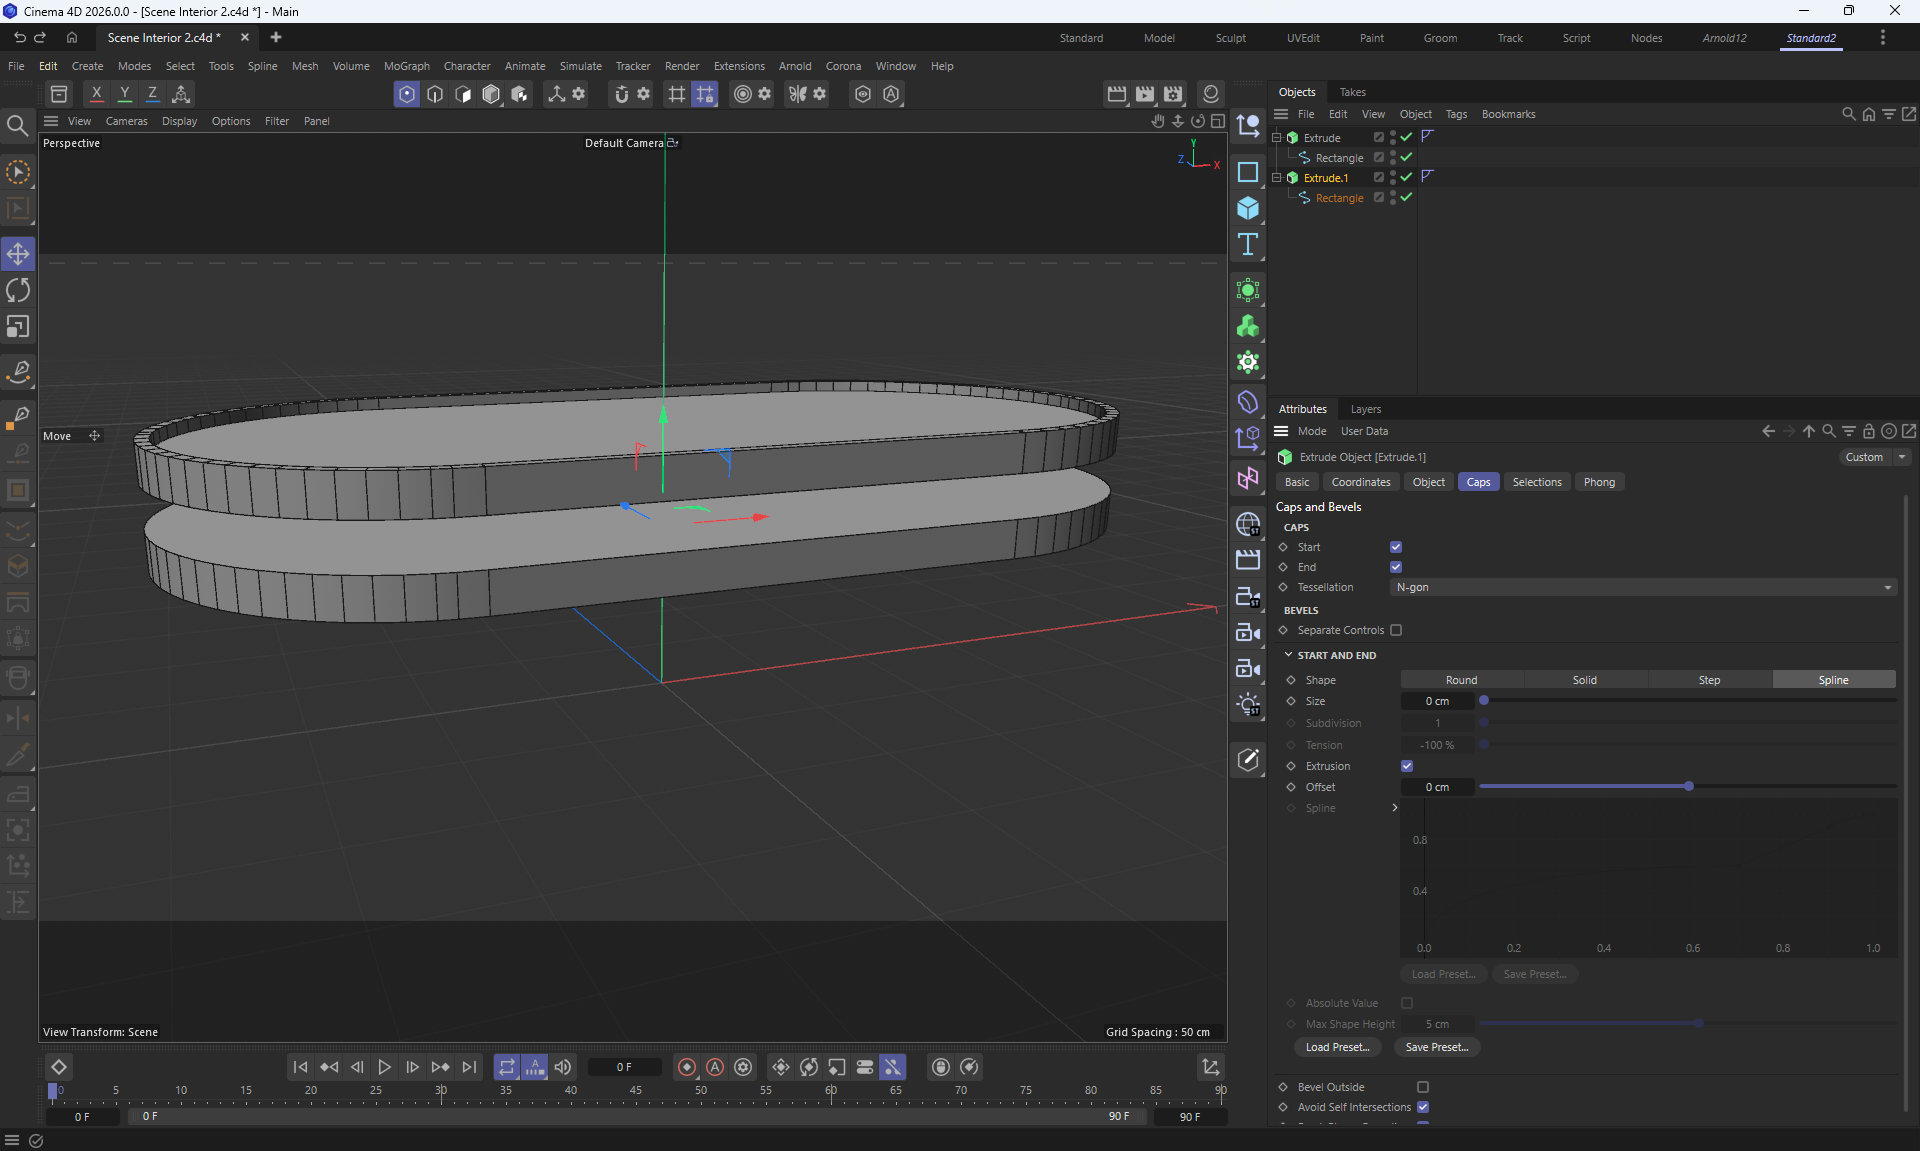This screenshot has width=1920, height=1151.
Task: Open the viewport search magnifier icon
Action: (x=17, y=125)
